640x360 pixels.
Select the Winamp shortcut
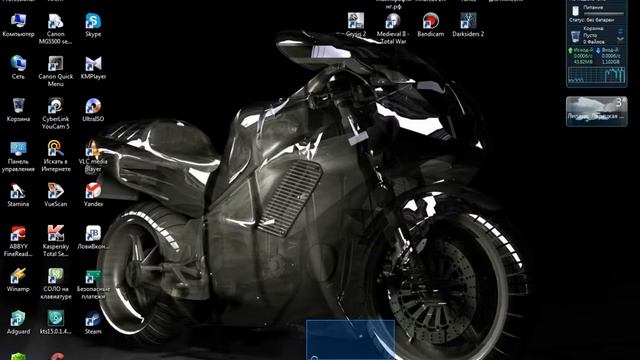[x=18, y=280]
